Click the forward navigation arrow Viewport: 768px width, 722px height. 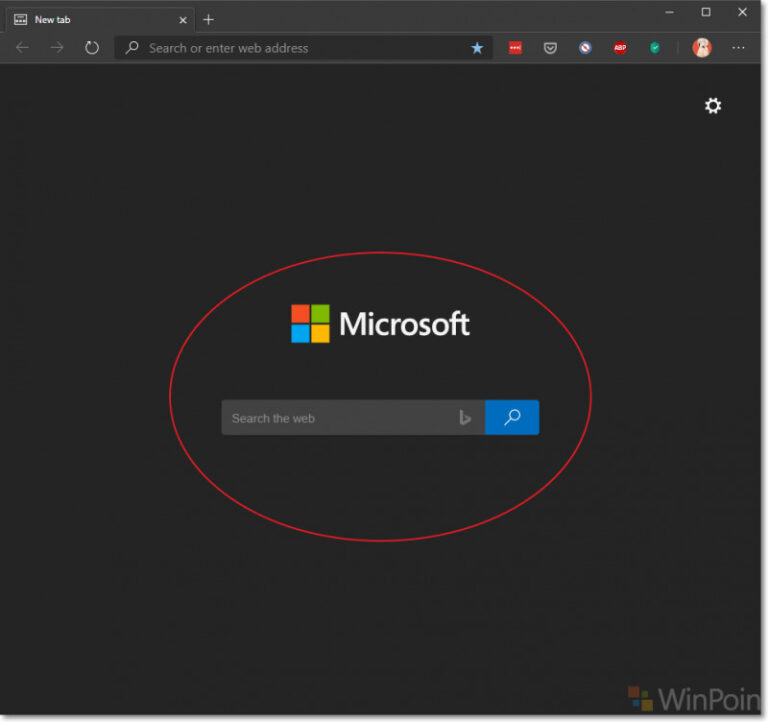(57, 48)
